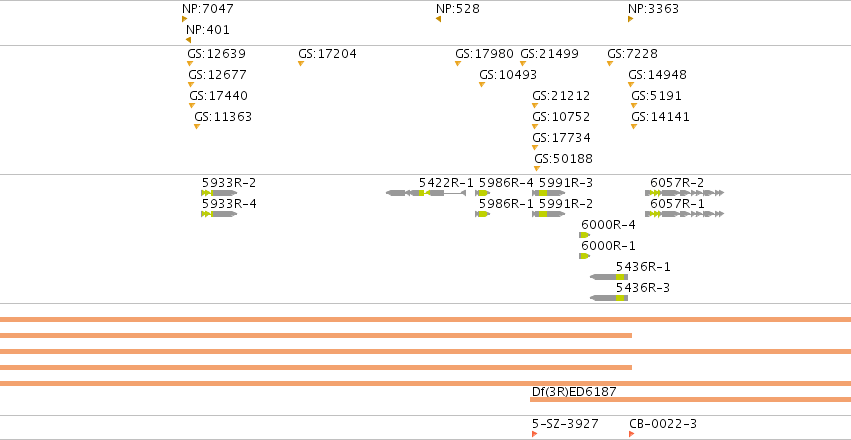Open the NP:7047 label text

click(x=208, y=9)
